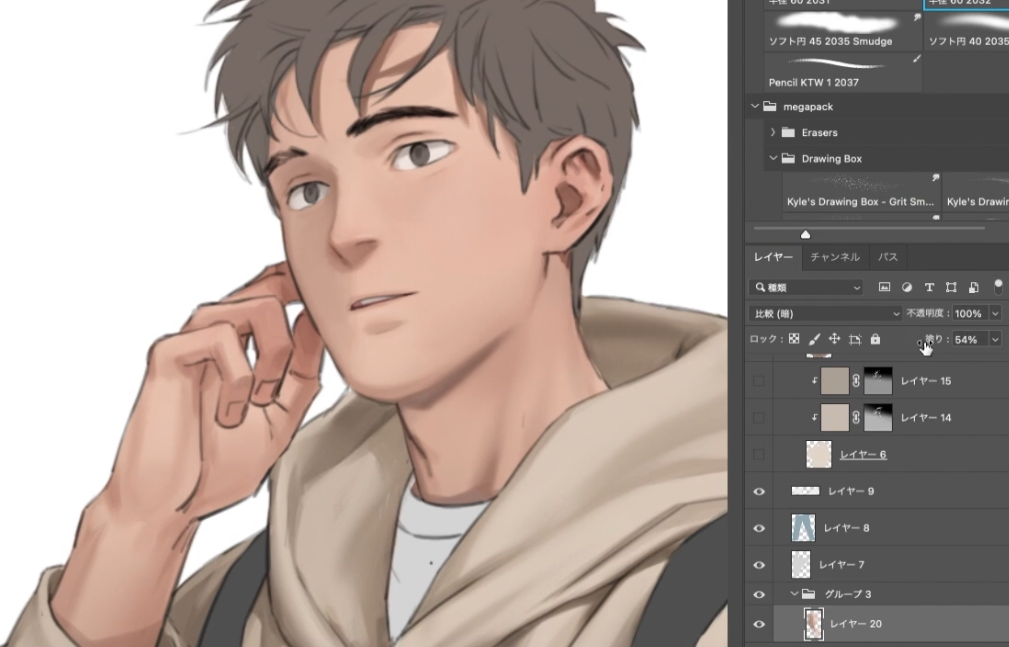Image resolution: width=1009 pixels, height=647 pixels.
Task: Collapse the Drawing Box brush group chevron
Action: pos(773,158)
